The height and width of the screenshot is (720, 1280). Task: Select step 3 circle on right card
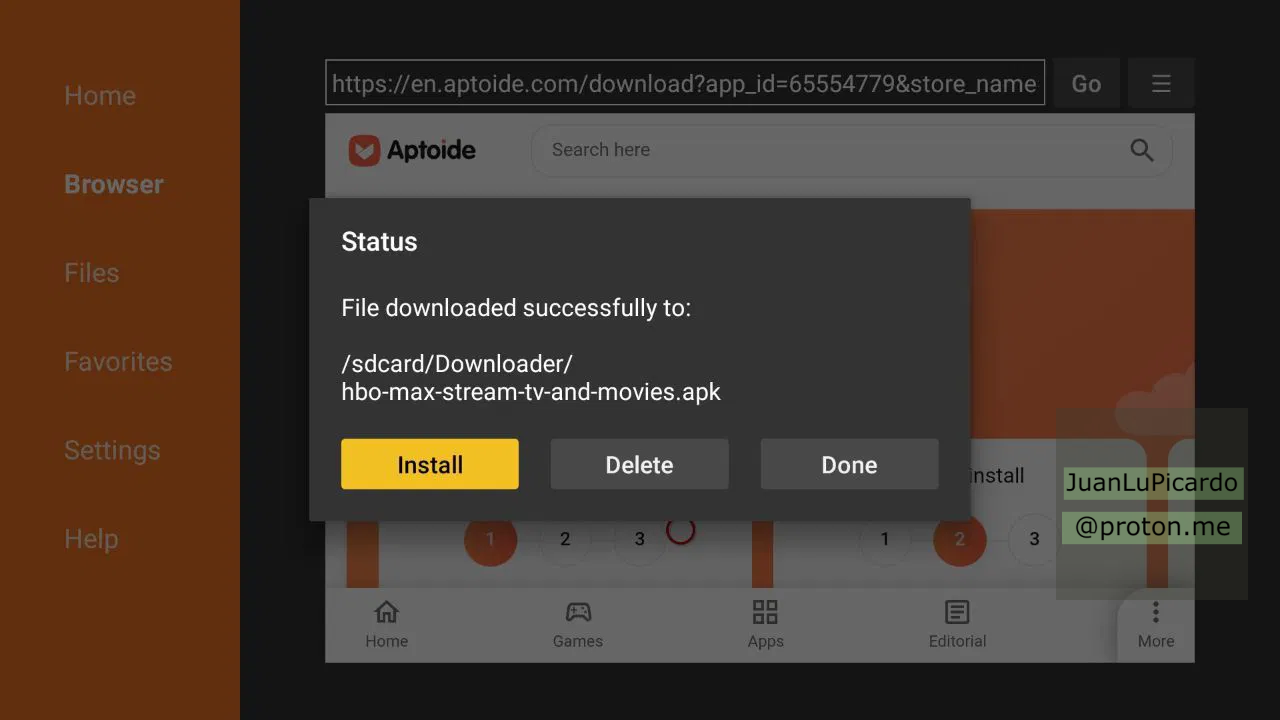(1034, 539)
